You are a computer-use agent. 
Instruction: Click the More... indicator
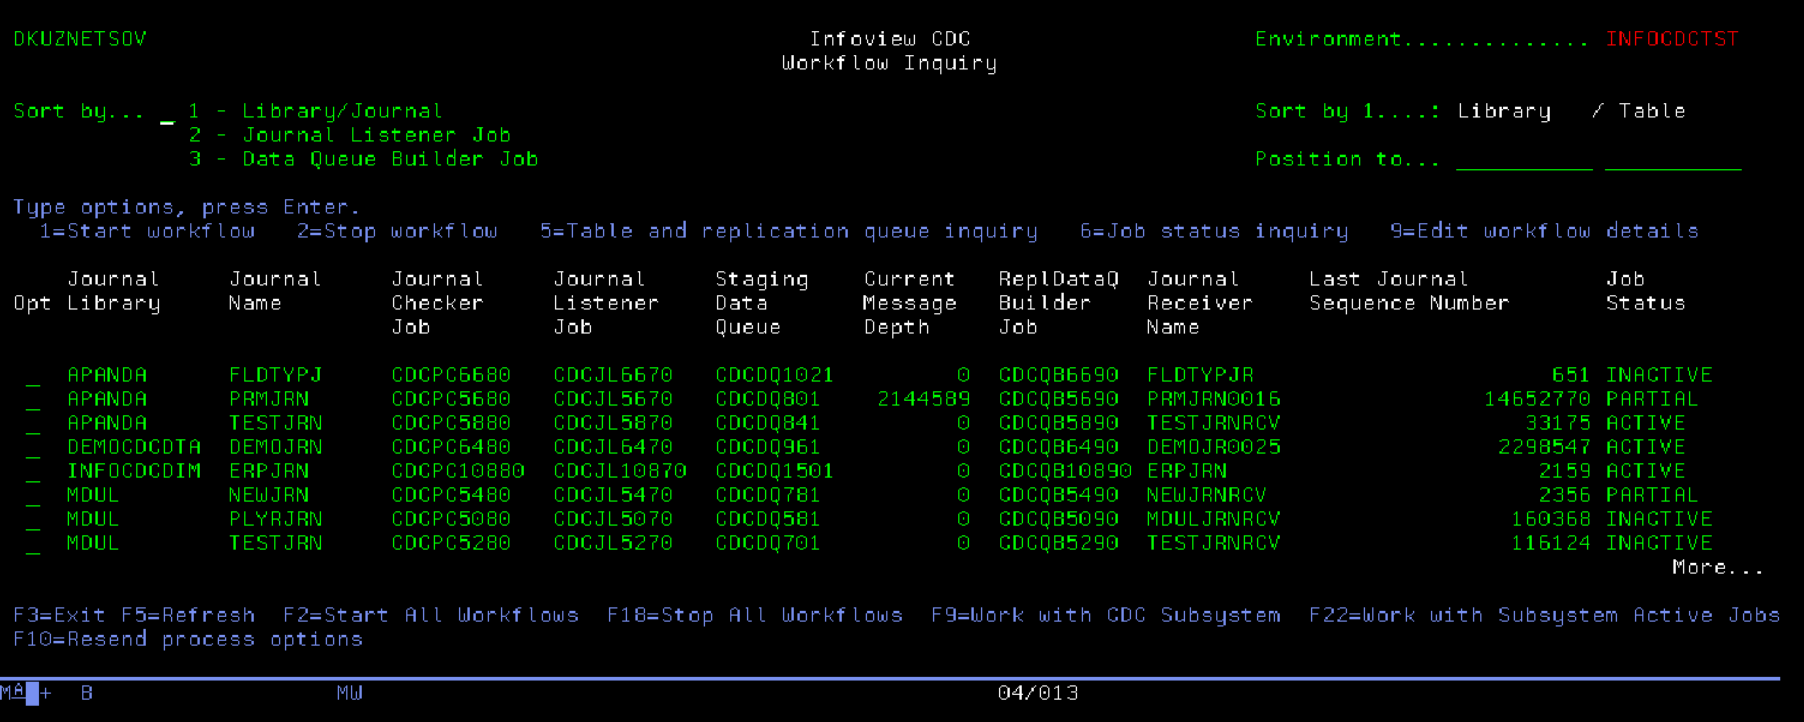coord(1718,567)
